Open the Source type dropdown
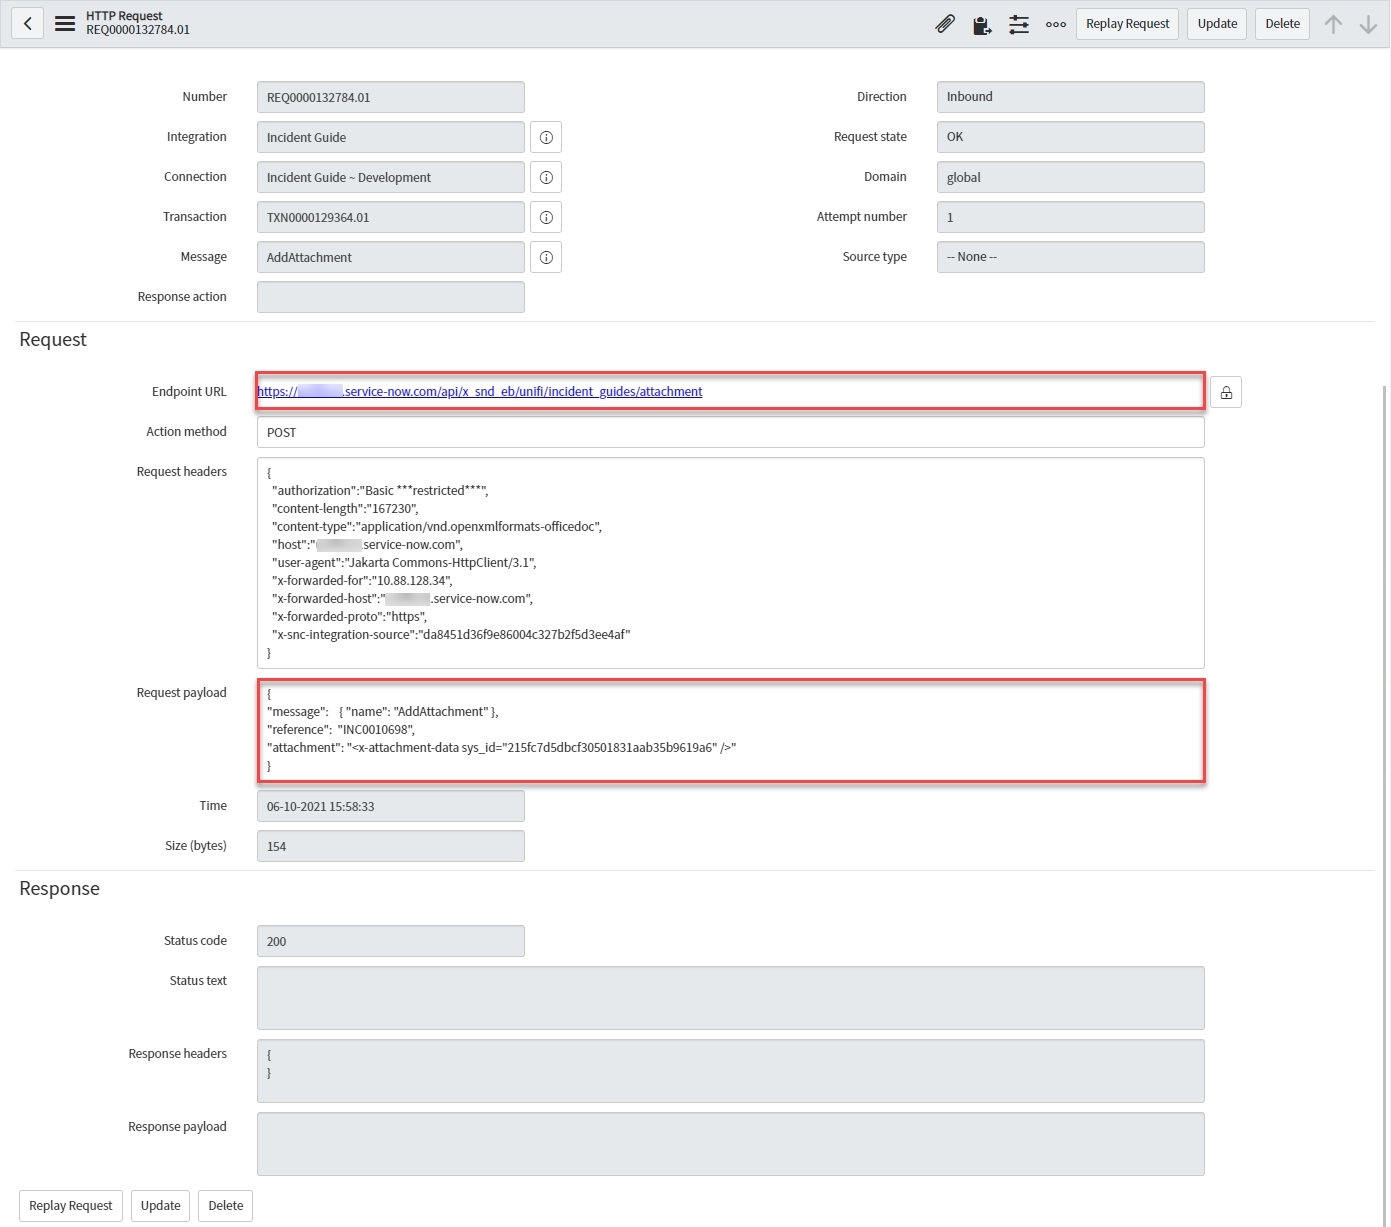 [1070, 257]
